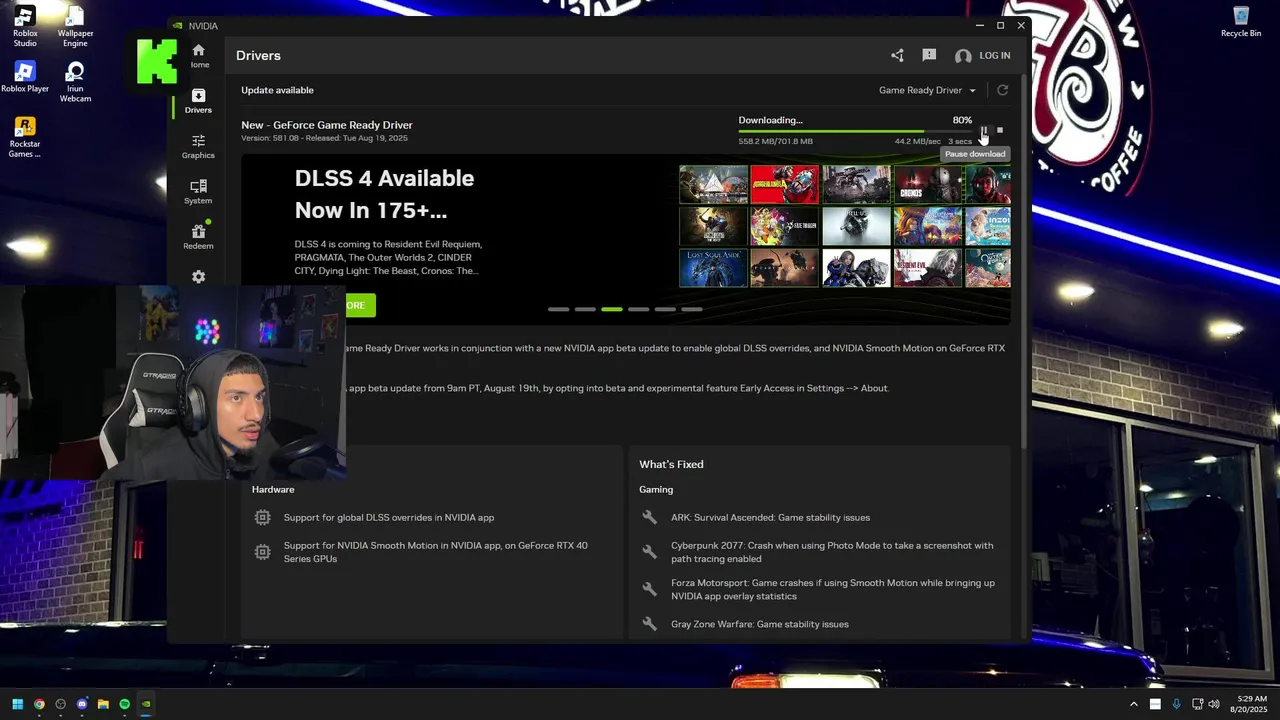
Task: Open Google Chrome from taskbar
Action: 39,704
